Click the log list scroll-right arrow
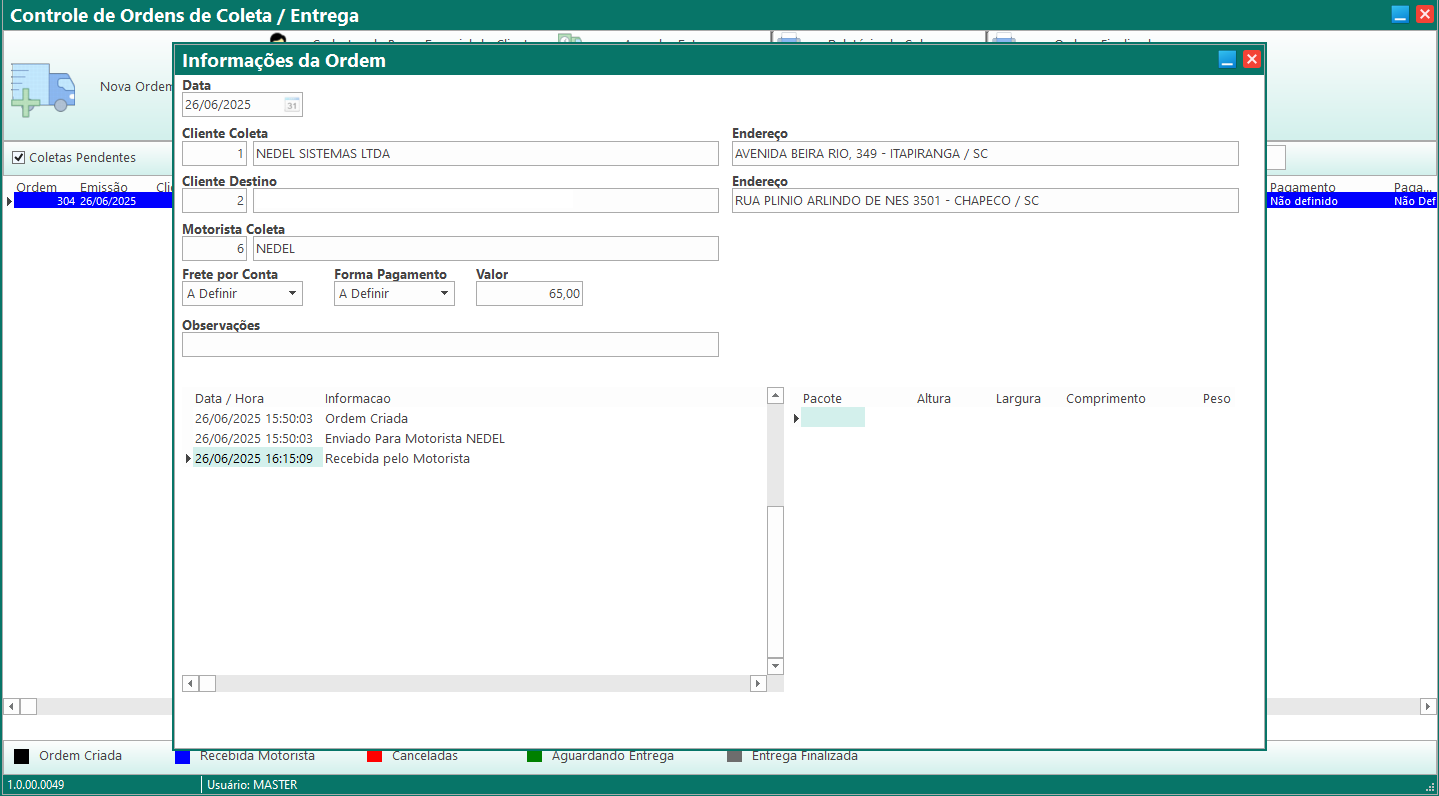 coord(757,683)
